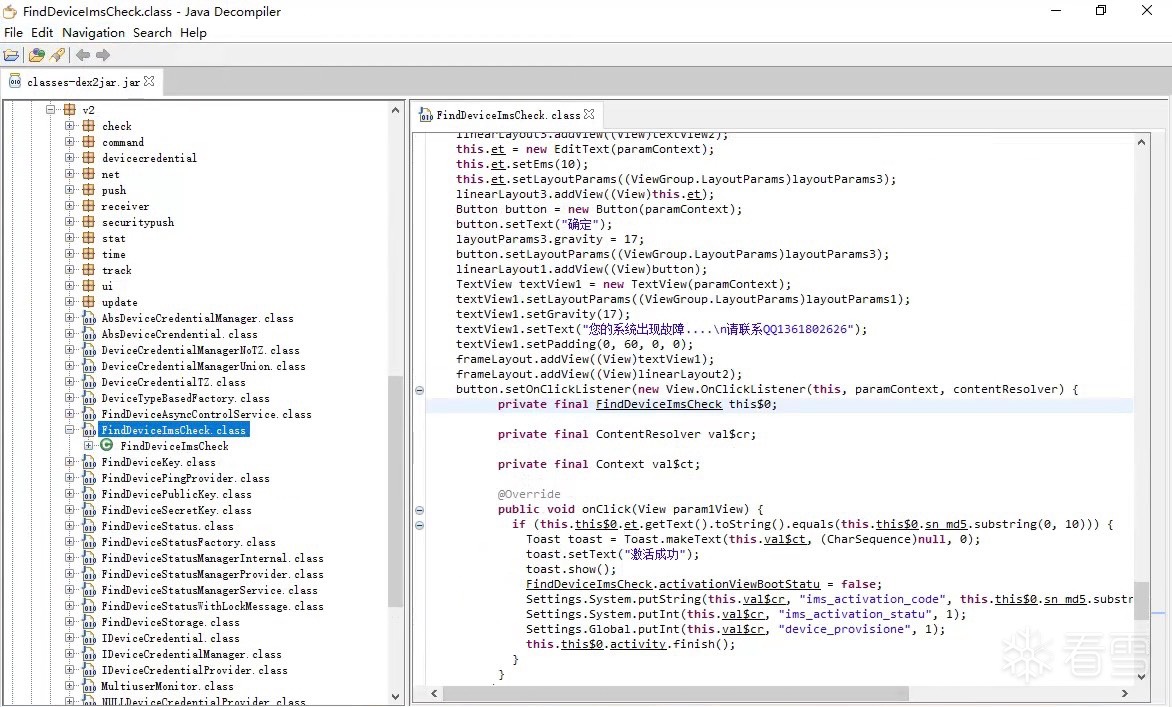Collapse the FindDeviceImsCheck.class node
The height and width of the screenshot is (707, 1172).
(70, 430)
